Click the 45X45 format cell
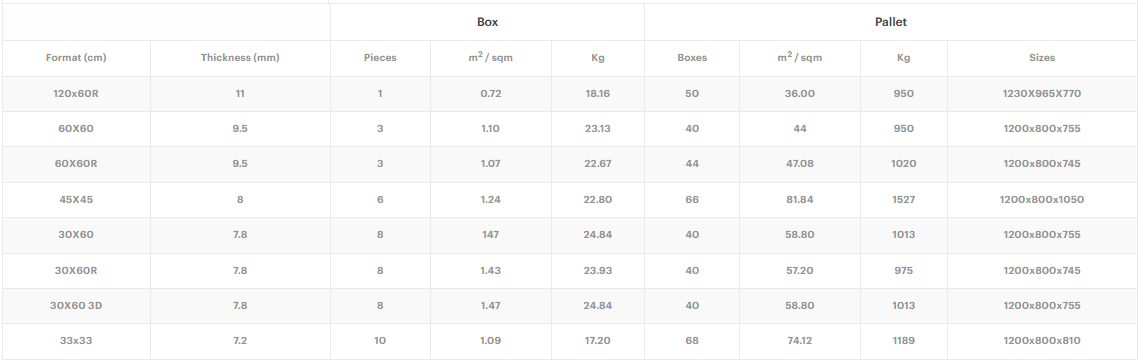 point(76,200)
